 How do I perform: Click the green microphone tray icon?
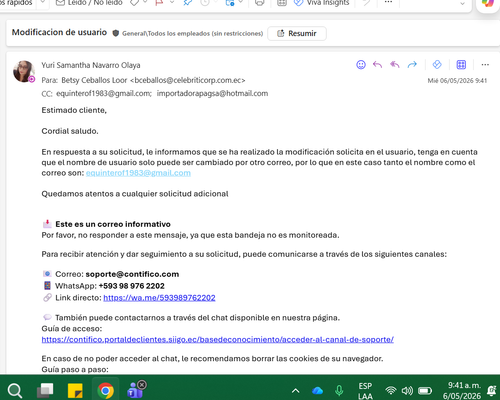[339, 390]
